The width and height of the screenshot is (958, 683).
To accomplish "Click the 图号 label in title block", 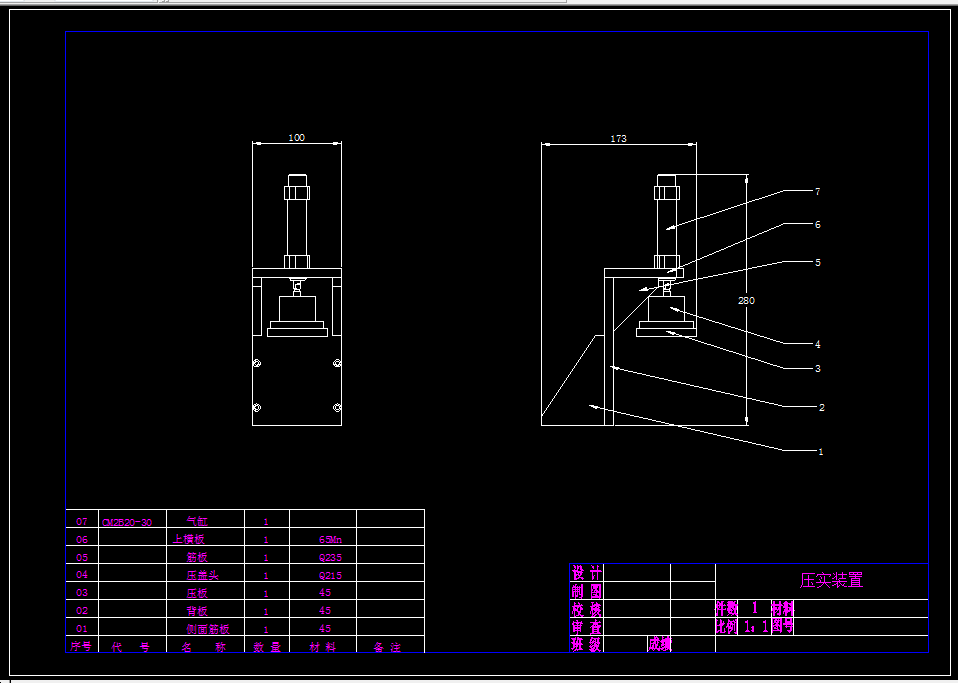I will tap(783, 626).
